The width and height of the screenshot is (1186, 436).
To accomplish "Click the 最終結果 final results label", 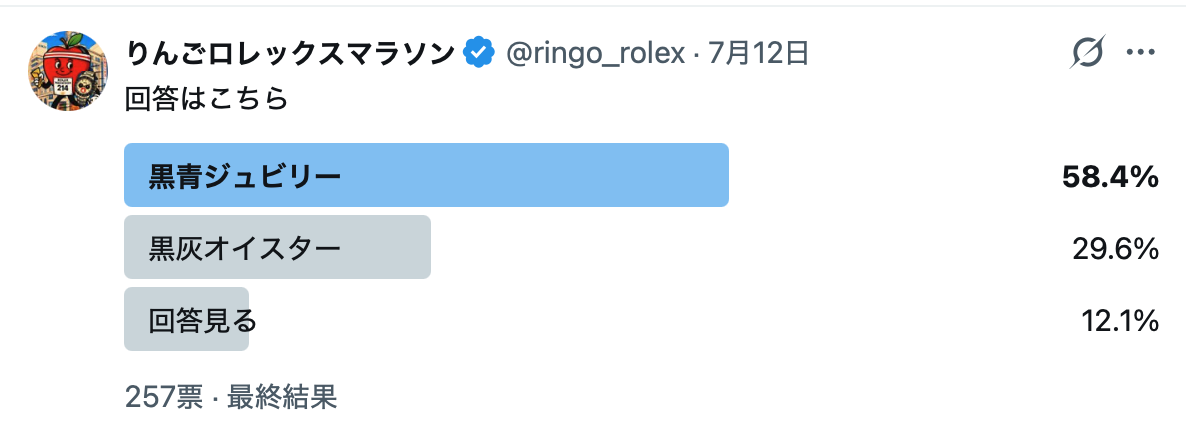I will tap(281, 397).
